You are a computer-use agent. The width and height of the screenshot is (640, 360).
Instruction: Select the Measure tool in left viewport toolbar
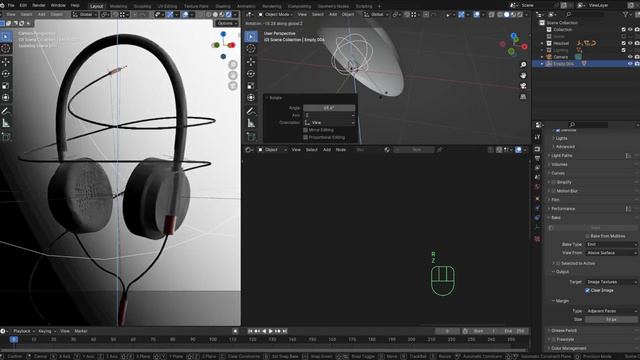[6, 123]
